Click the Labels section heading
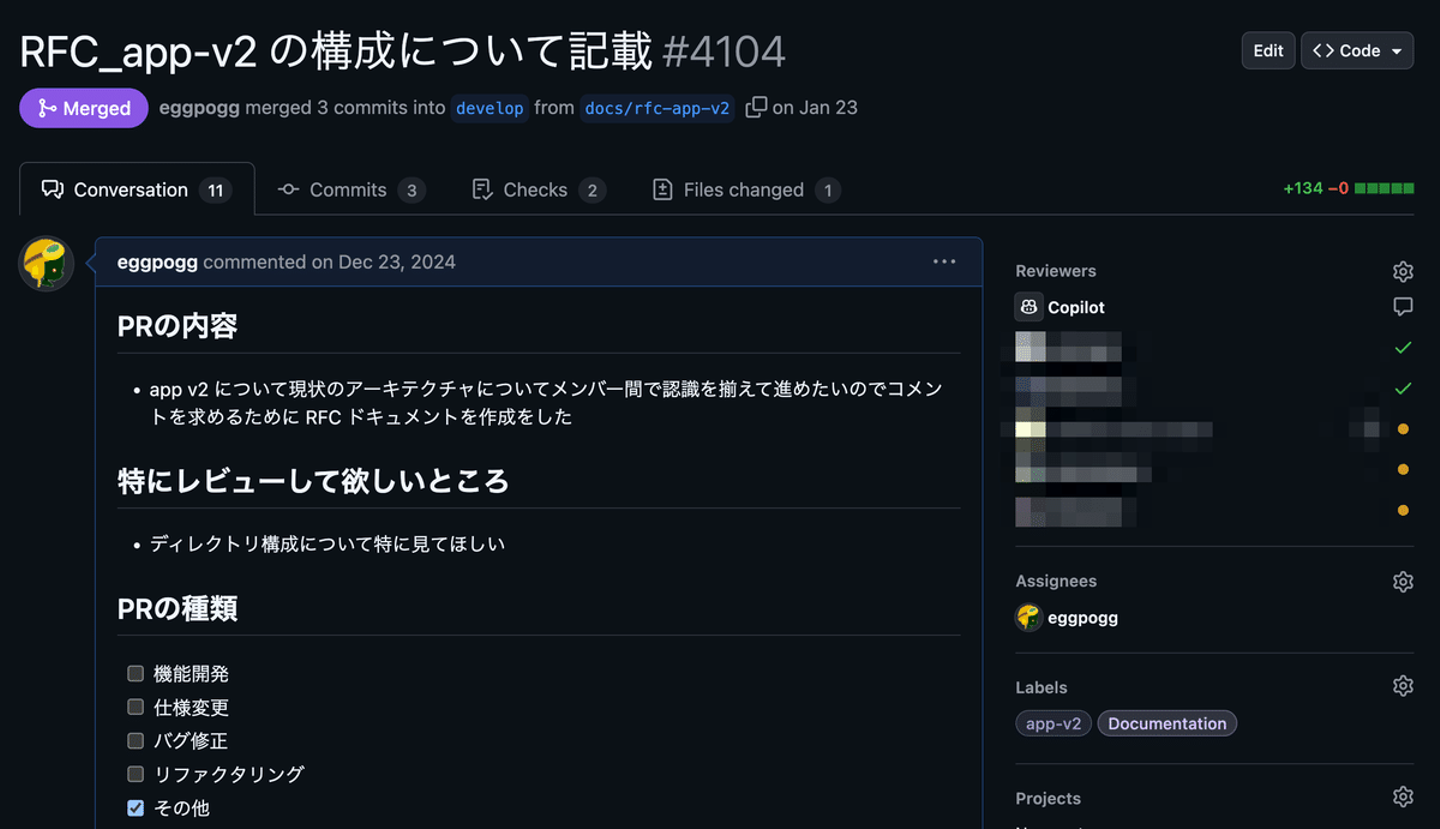Image resolution: width=1440 pixels, height=829 pixels. (x=1041, y=687)
